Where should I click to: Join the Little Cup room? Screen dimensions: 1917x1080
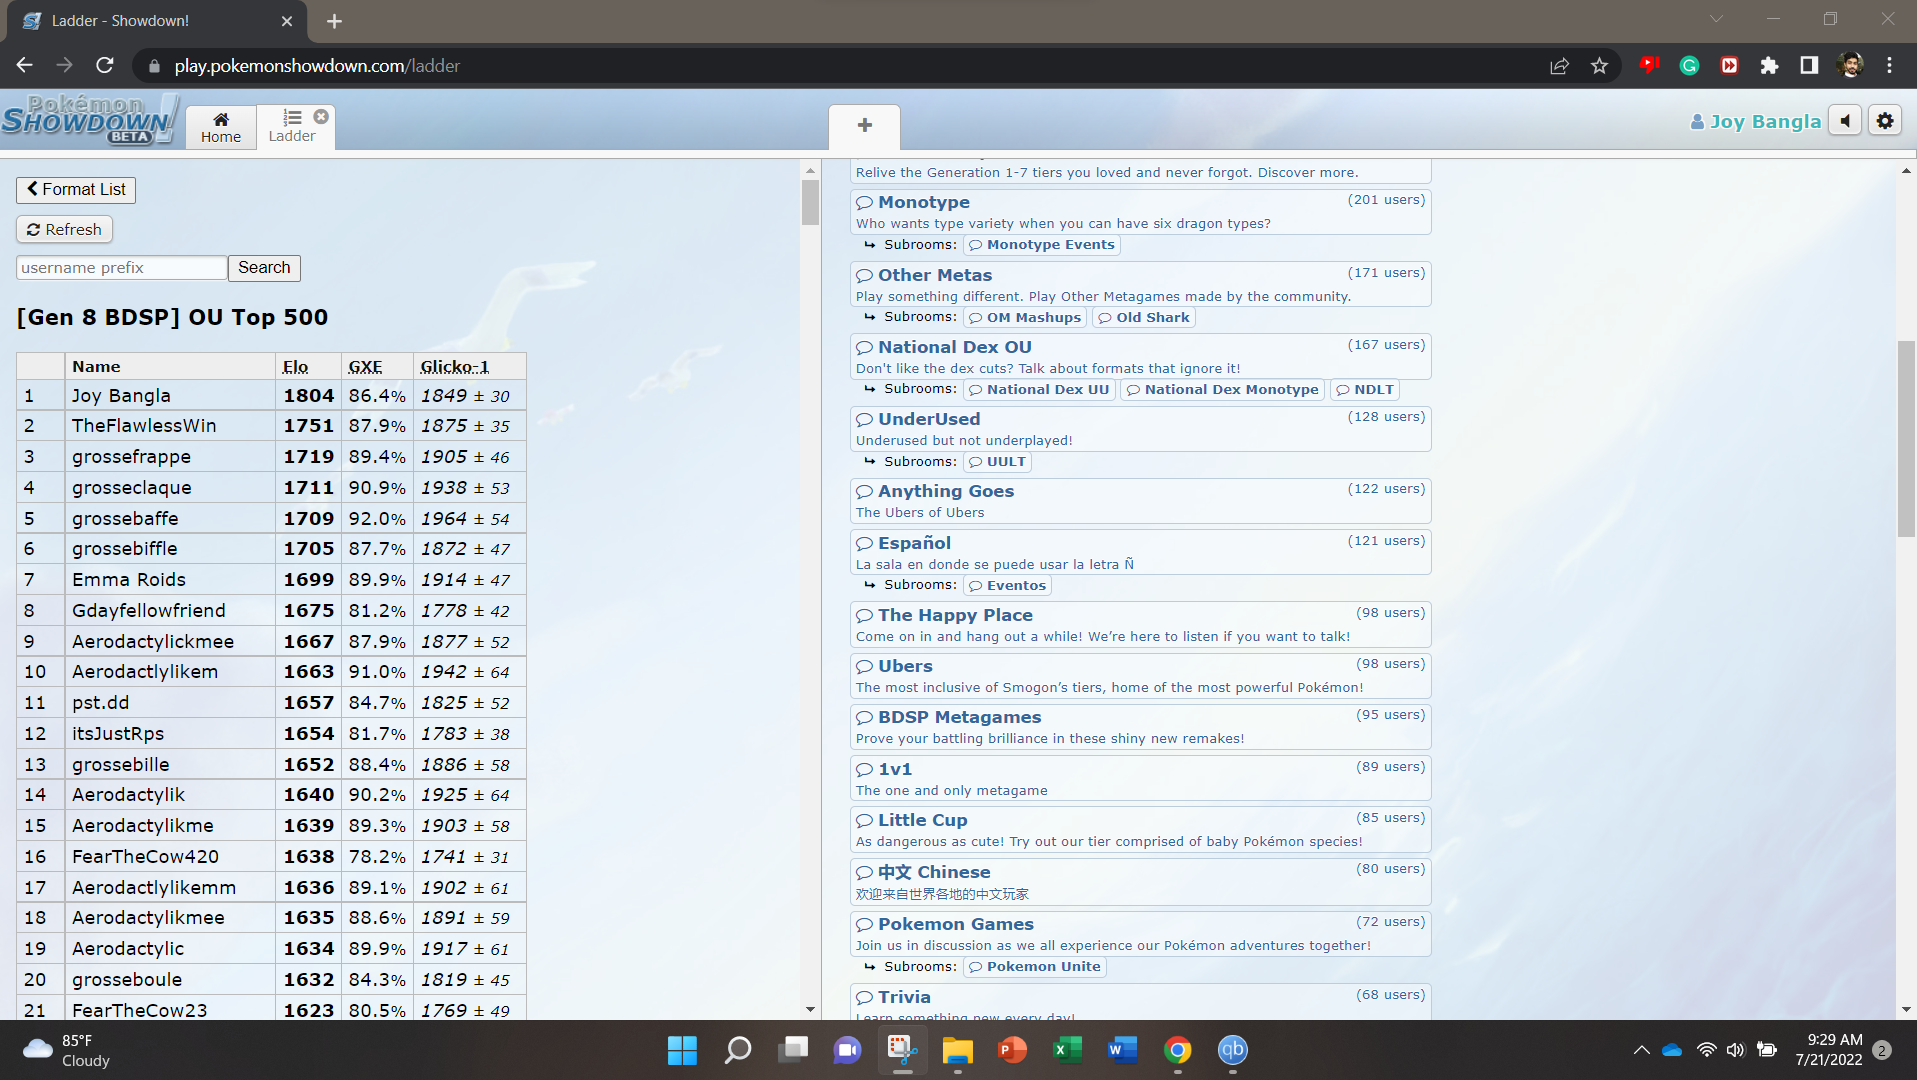click(x=1141, y=830)
